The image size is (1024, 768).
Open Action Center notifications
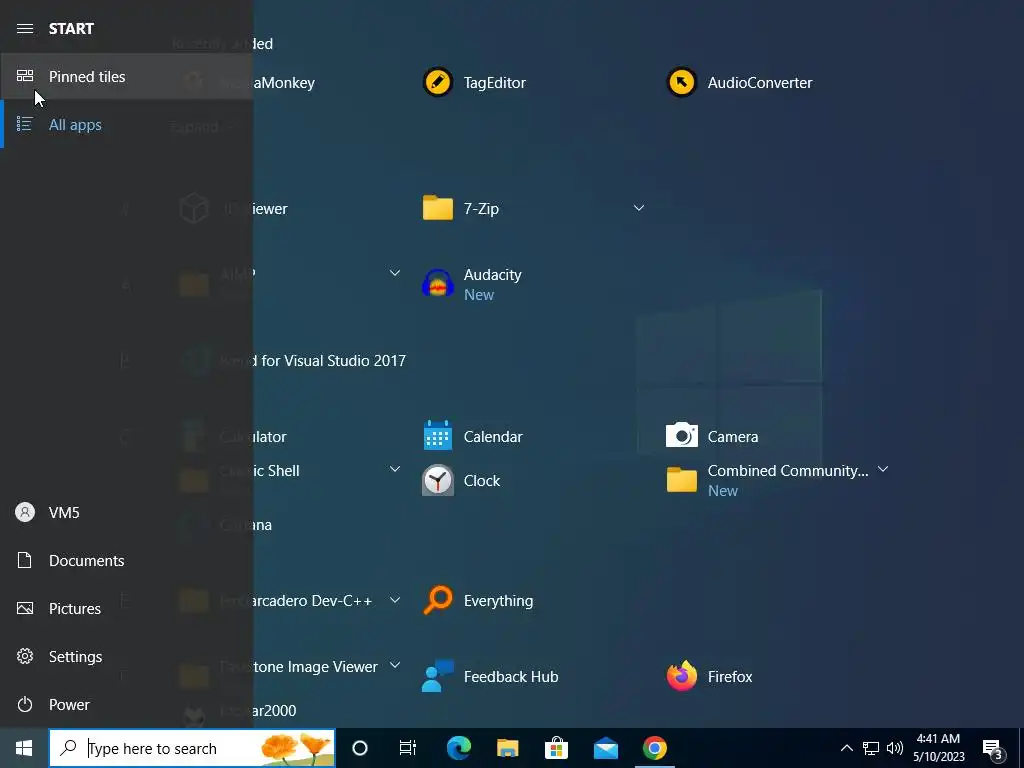click(x=993, y=748)
